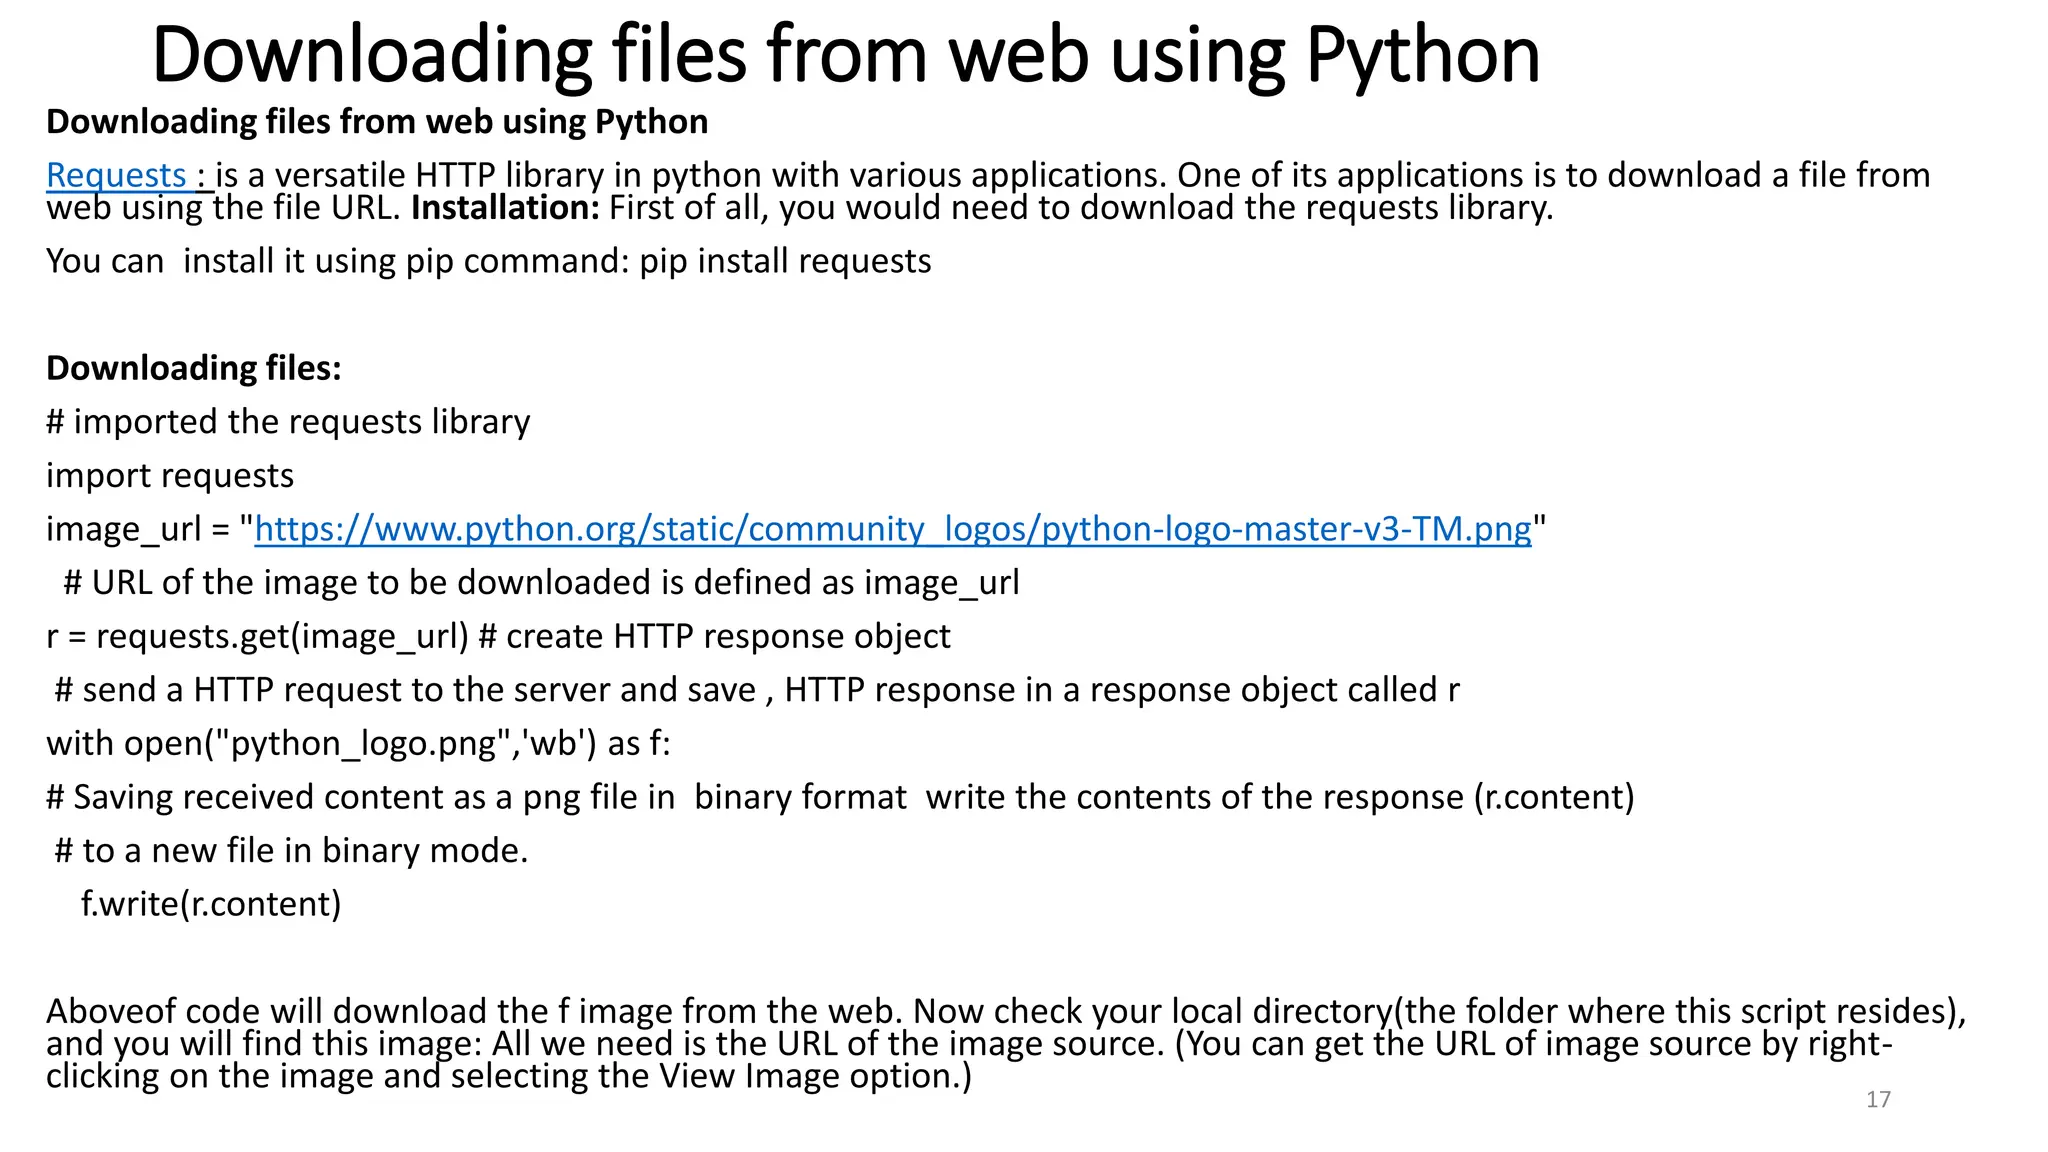
Task: Click the slide title heading text
Action: click(845, 55)
